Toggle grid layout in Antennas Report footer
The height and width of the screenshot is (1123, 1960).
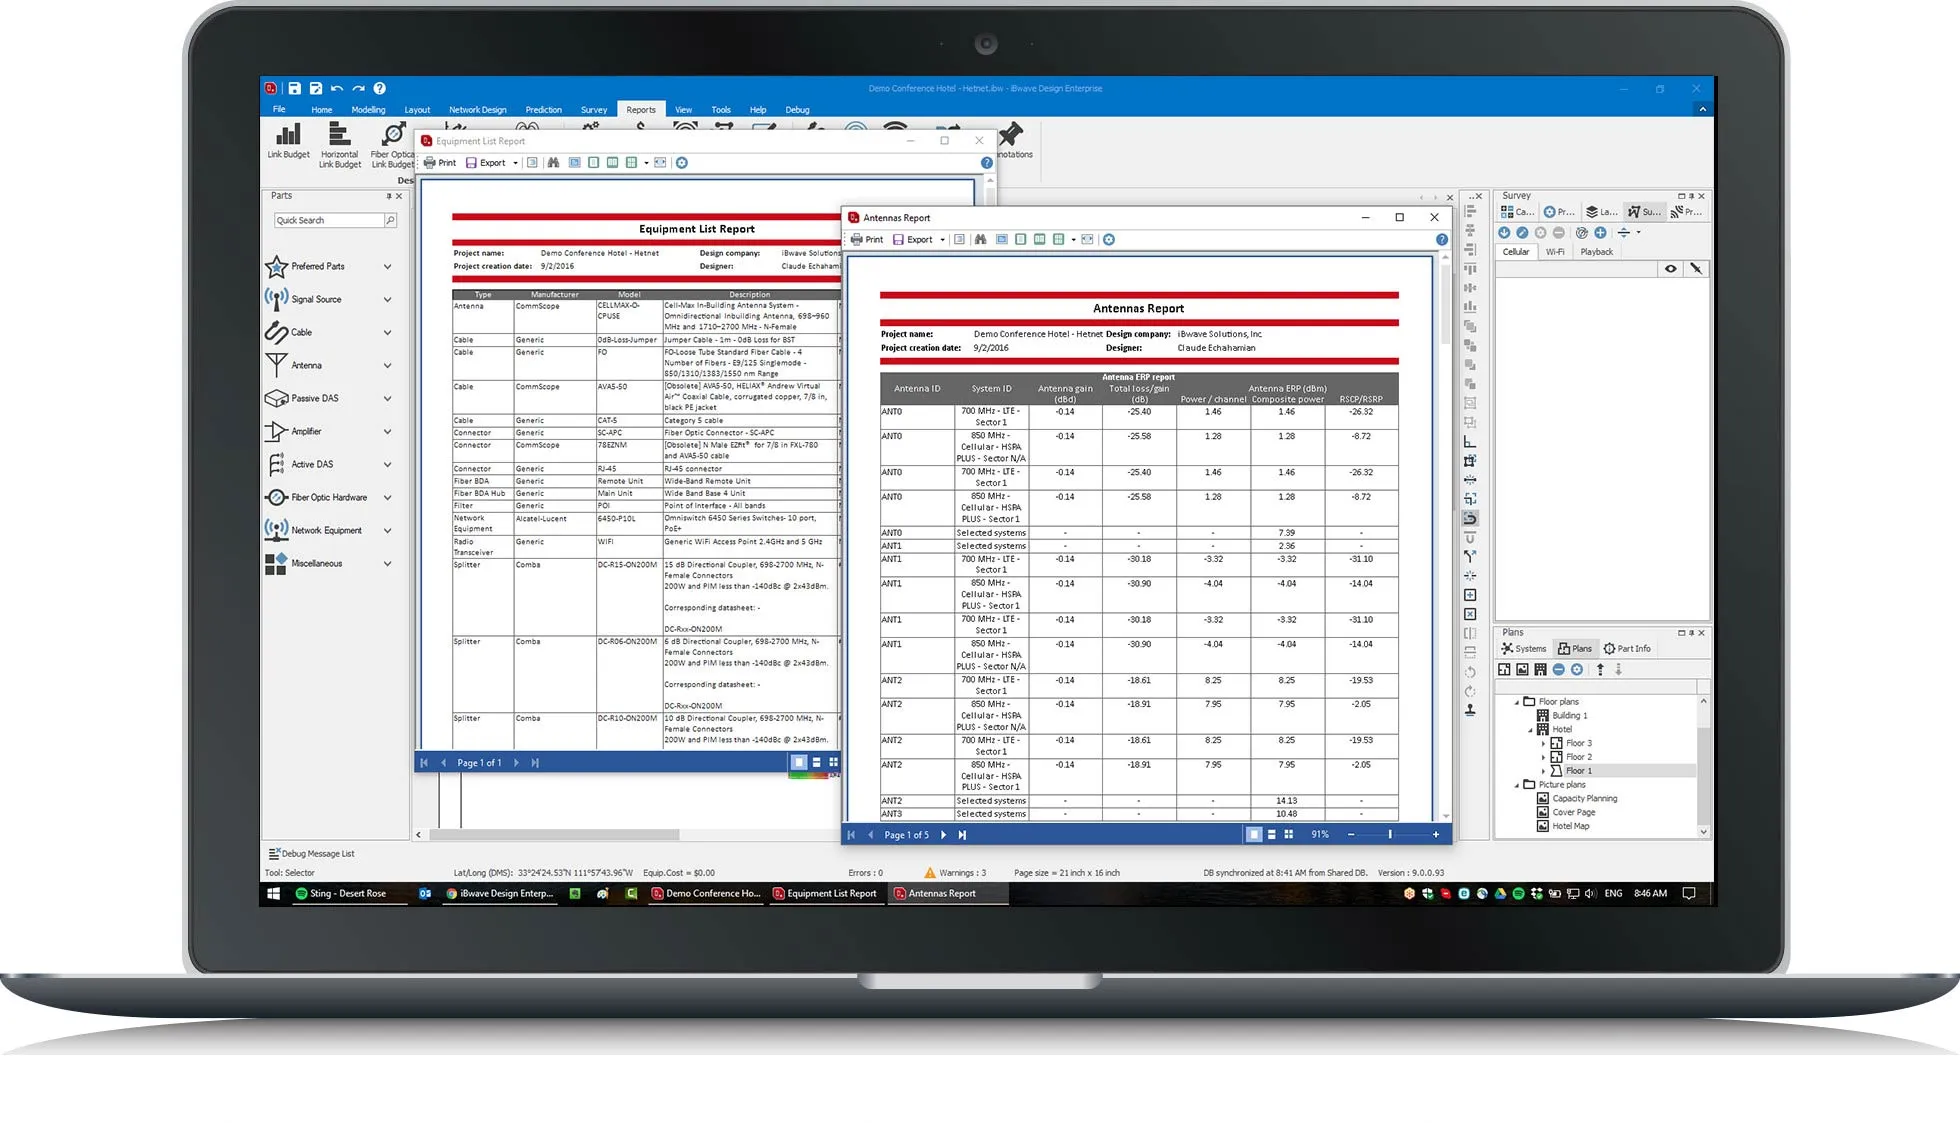[1289, 835]
